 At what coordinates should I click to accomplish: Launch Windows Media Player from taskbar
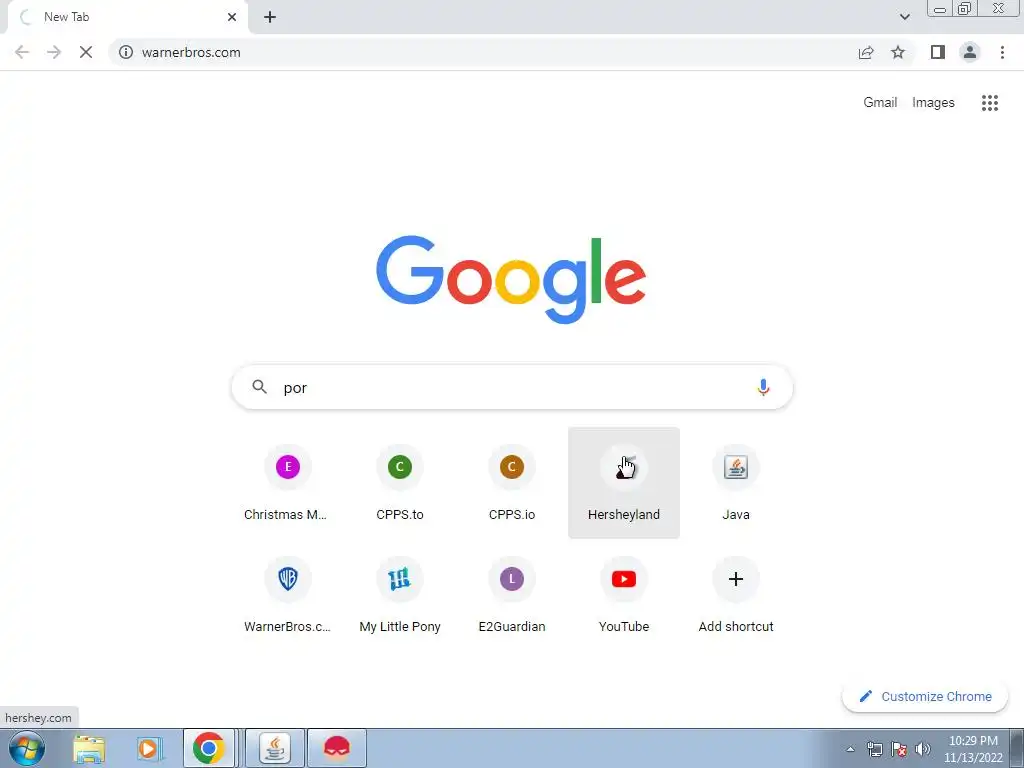[148, 748]
